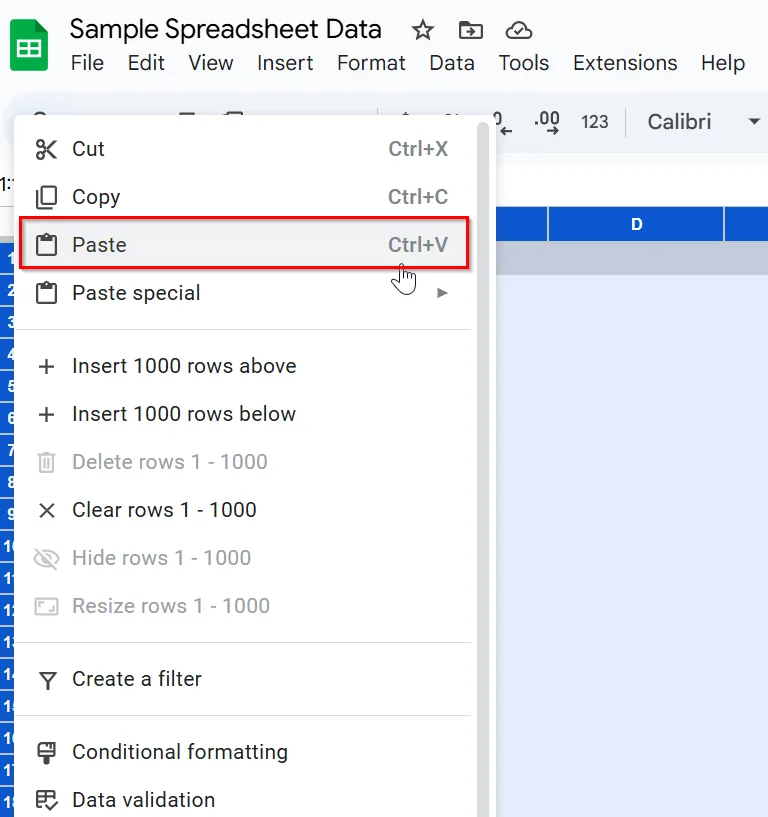Click the font dropdown arrow
Screen dimensions: 768x817
click(x=754, y=122)
